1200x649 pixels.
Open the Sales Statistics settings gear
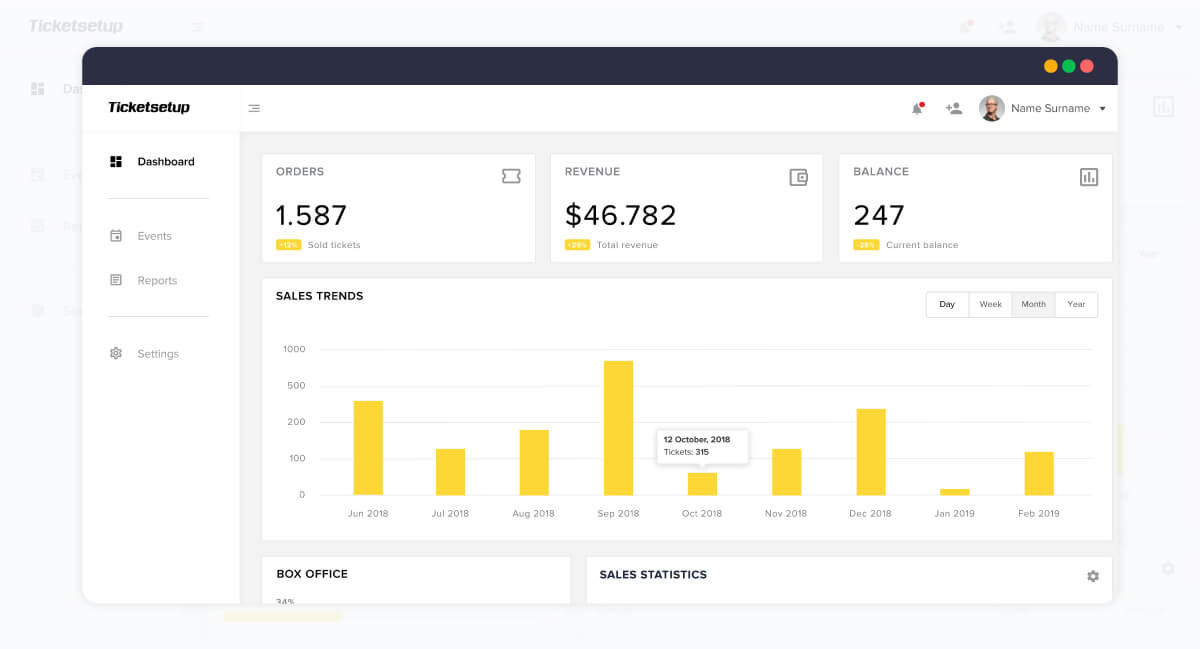click(1092, 577)
